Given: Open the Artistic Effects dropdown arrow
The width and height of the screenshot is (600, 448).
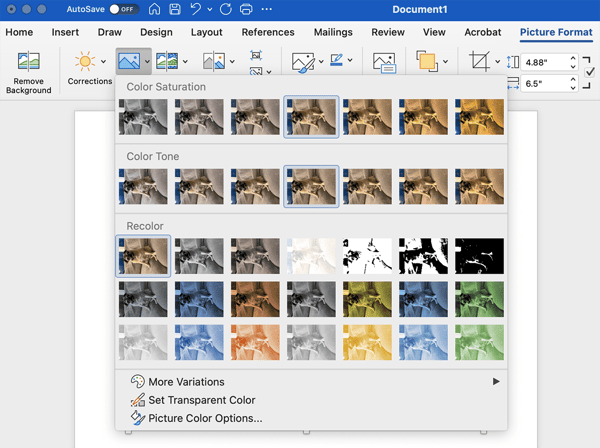Looking at the screenshot, I should (185, 61).
